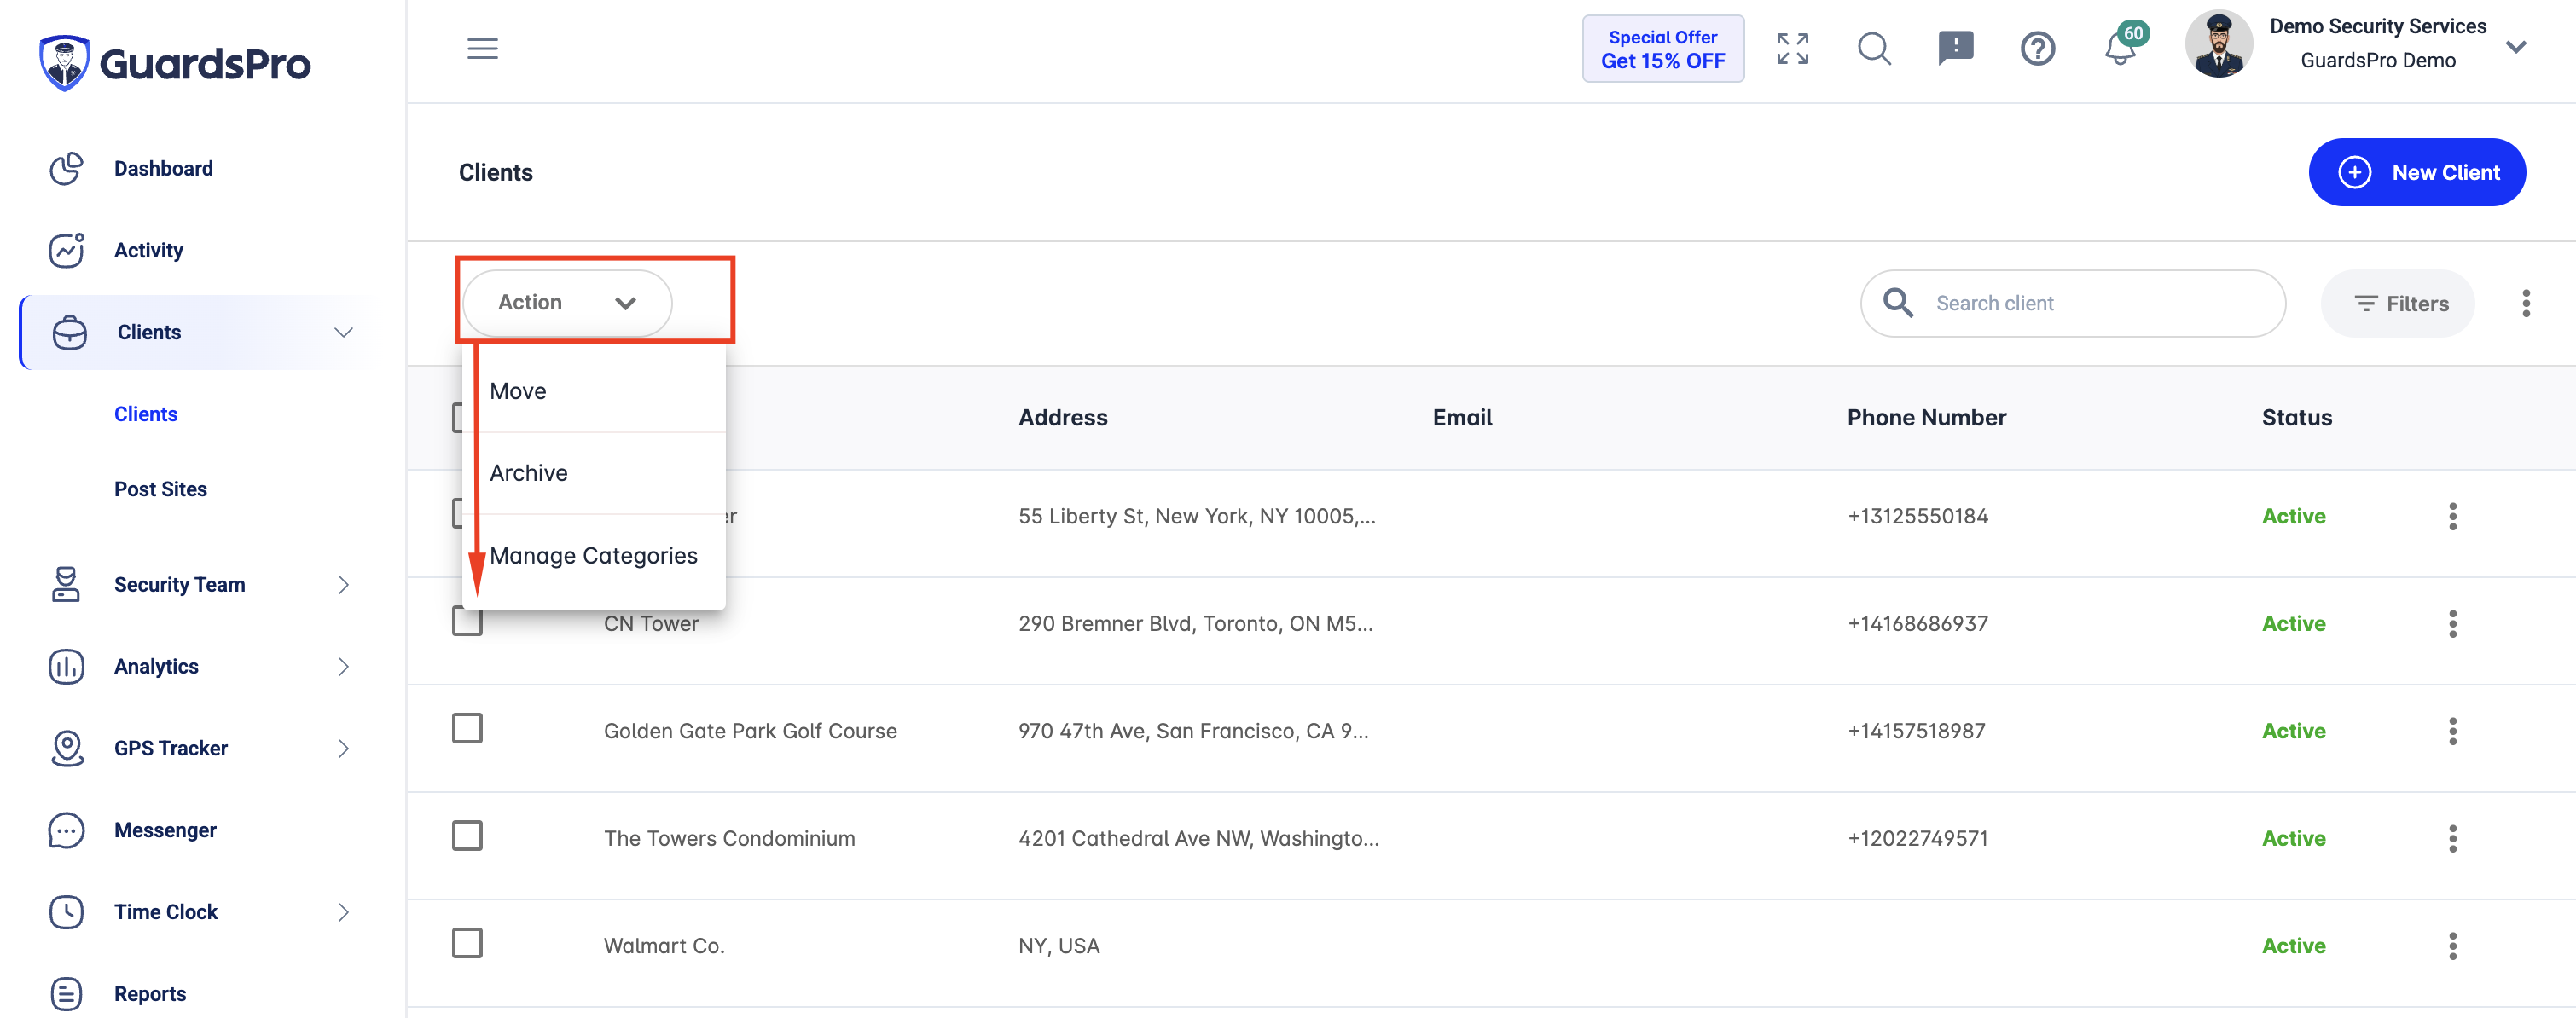
Task: Click The Towers Condominium name
Action: click(729, 838)
